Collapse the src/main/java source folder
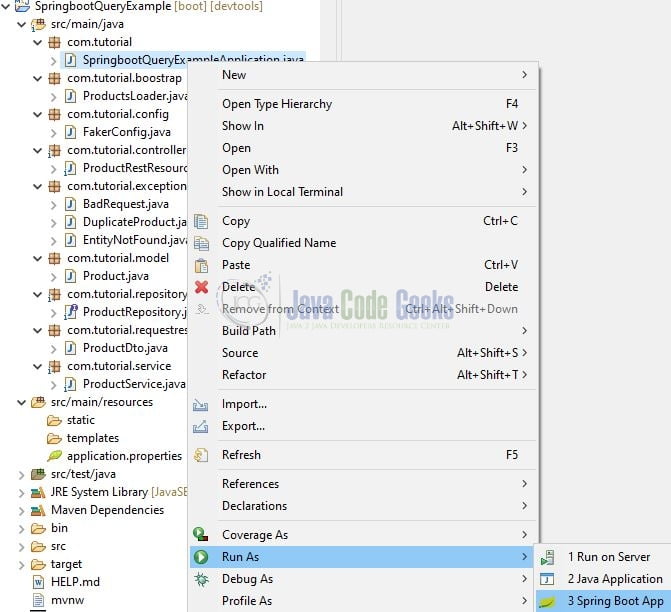This screenshot has height=612, width=671. (x=21, y=24)
